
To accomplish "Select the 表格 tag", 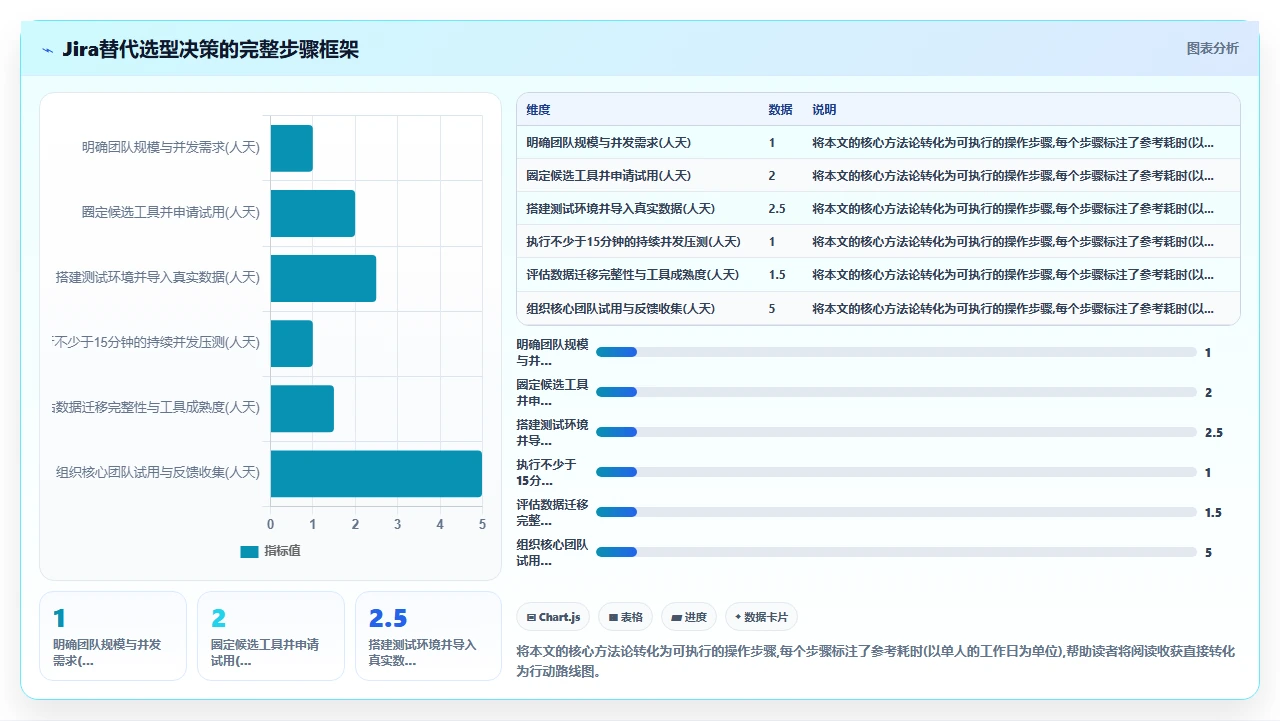I will [x=626, y=617].
